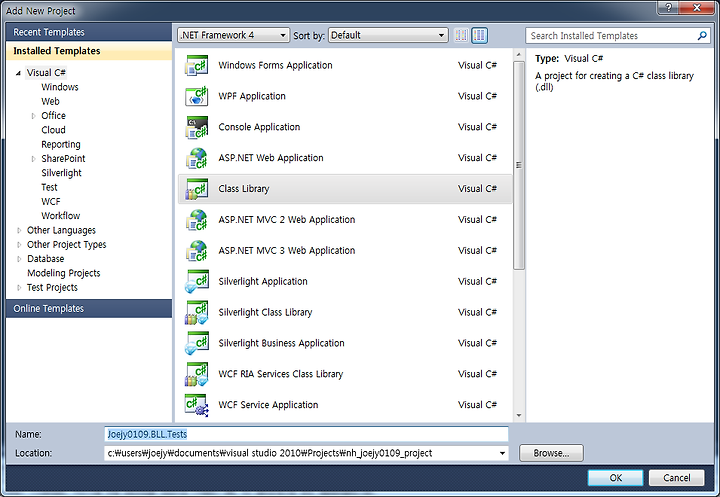720x497 pixels.
Task: Click the Silverlight Application template icon
Action: point(197,282)
